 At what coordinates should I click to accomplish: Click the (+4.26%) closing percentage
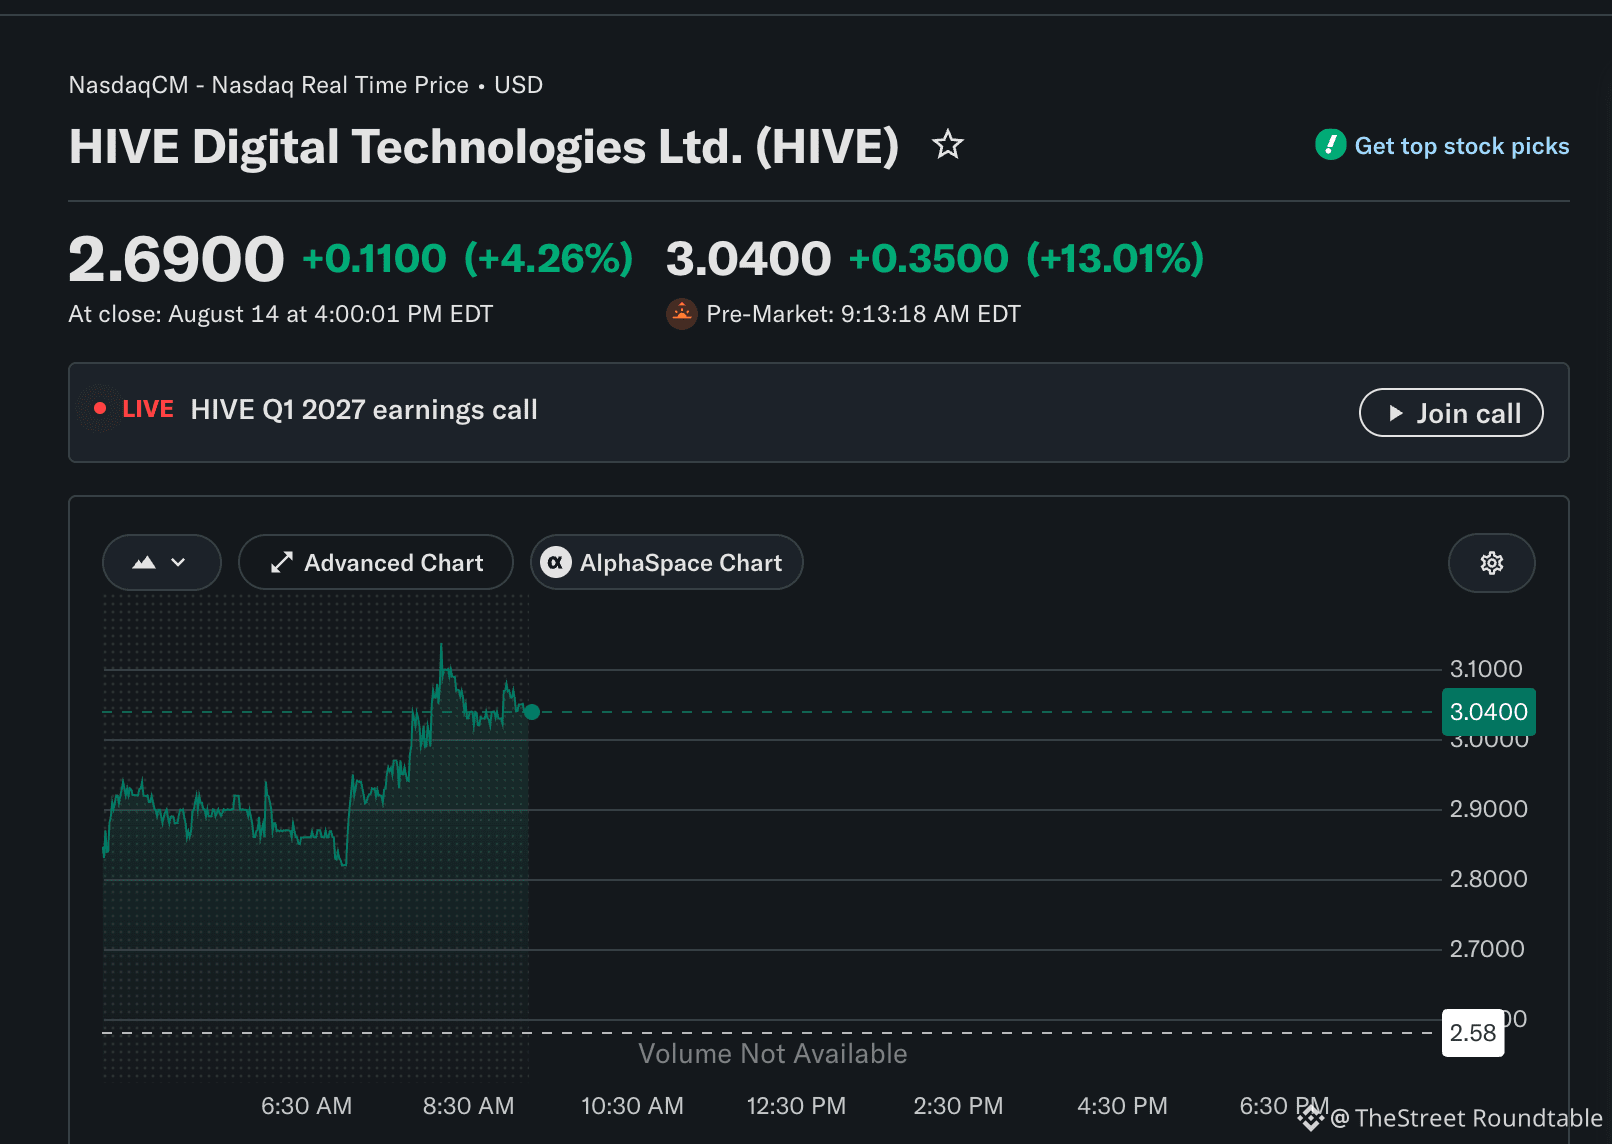click(x=549, y=259)
